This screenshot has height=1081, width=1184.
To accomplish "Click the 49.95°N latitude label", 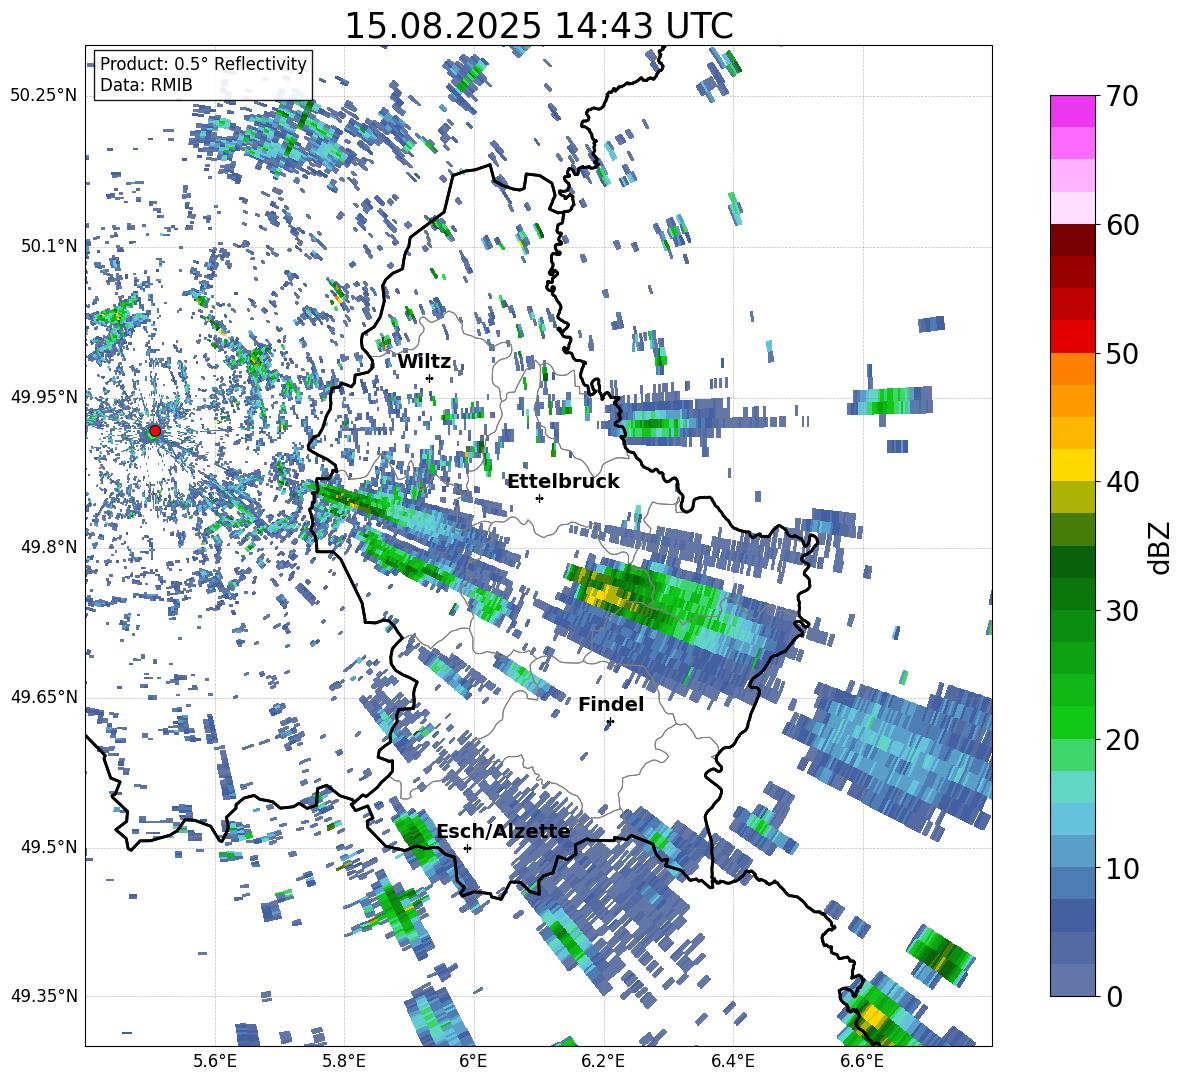I will click(44, 396).
